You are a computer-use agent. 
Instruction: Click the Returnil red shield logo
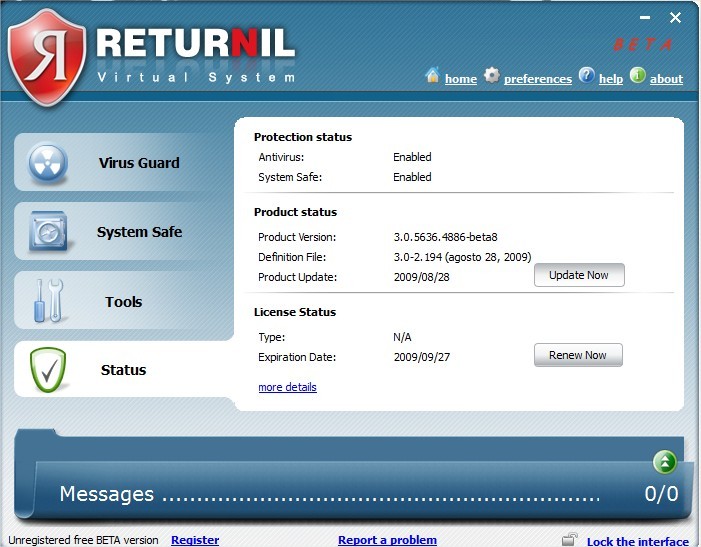(x=47, y=57)
